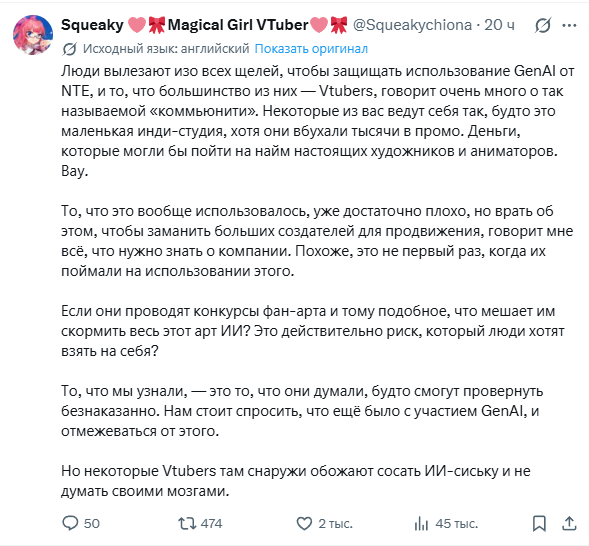589x546 pixels.
Task: Click the translation icon beside Исходный язык
Action: [x=69, y=49]
